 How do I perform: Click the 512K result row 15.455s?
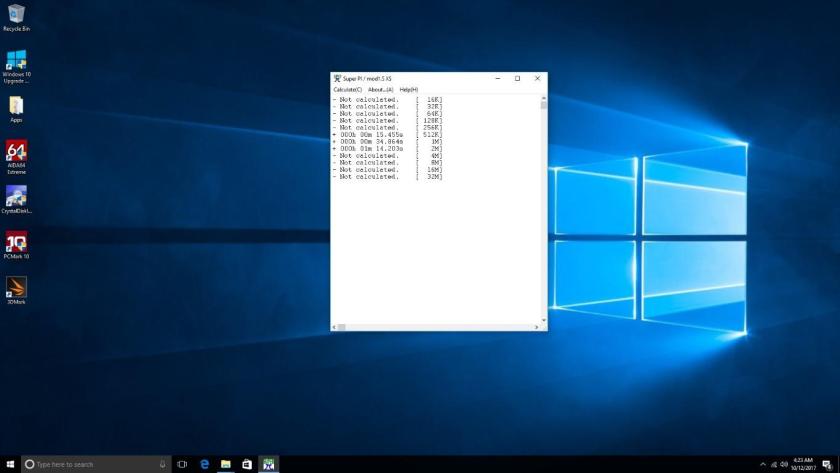[387, 134]
